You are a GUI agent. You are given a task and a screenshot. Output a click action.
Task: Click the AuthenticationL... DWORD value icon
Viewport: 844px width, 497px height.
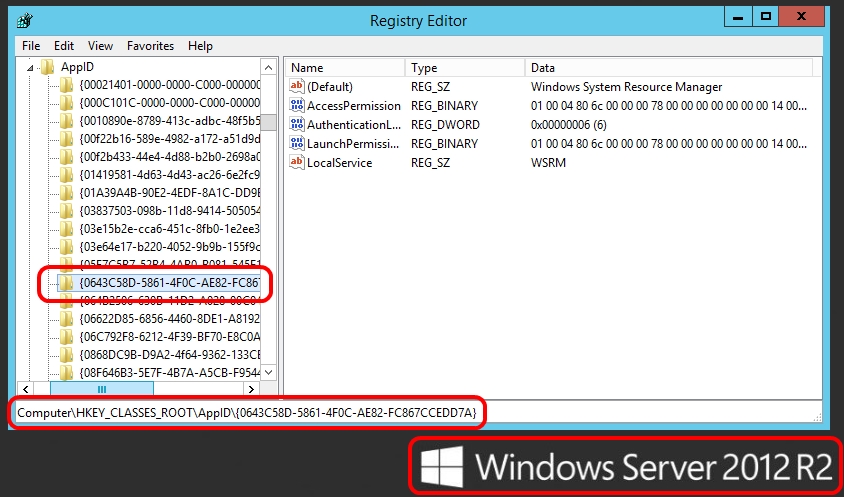[297, 124]
